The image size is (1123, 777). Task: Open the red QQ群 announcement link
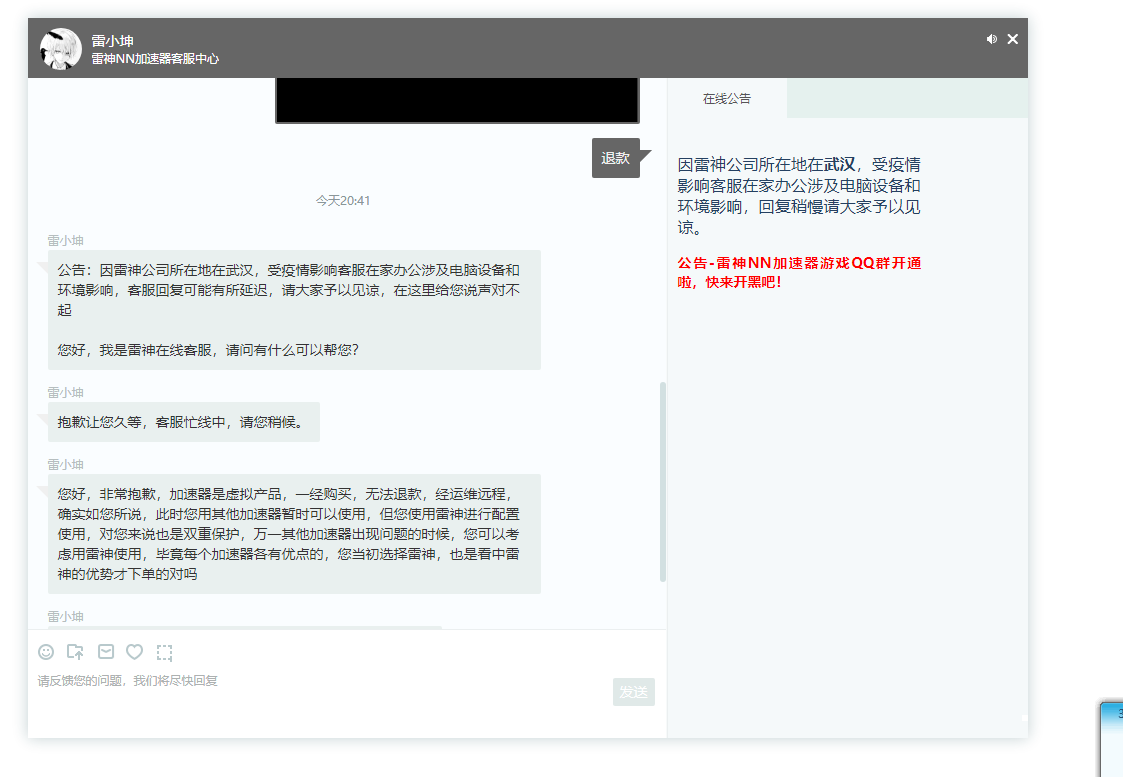coord(799,272)
